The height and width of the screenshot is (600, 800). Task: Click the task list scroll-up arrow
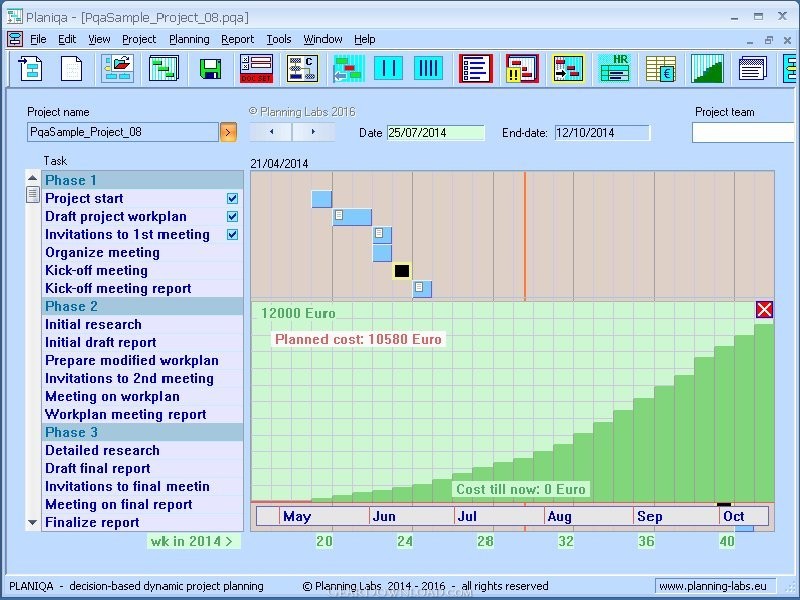(33, 178)
